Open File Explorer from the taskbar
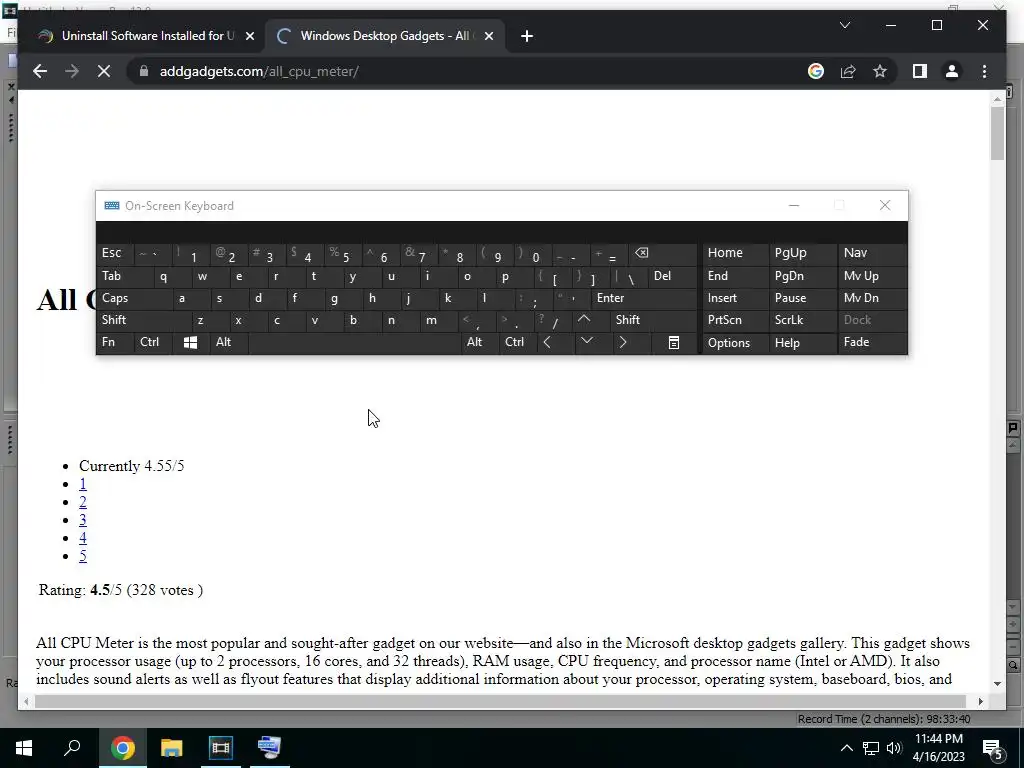Screen dimensions: 1024x768 (172, 748)
